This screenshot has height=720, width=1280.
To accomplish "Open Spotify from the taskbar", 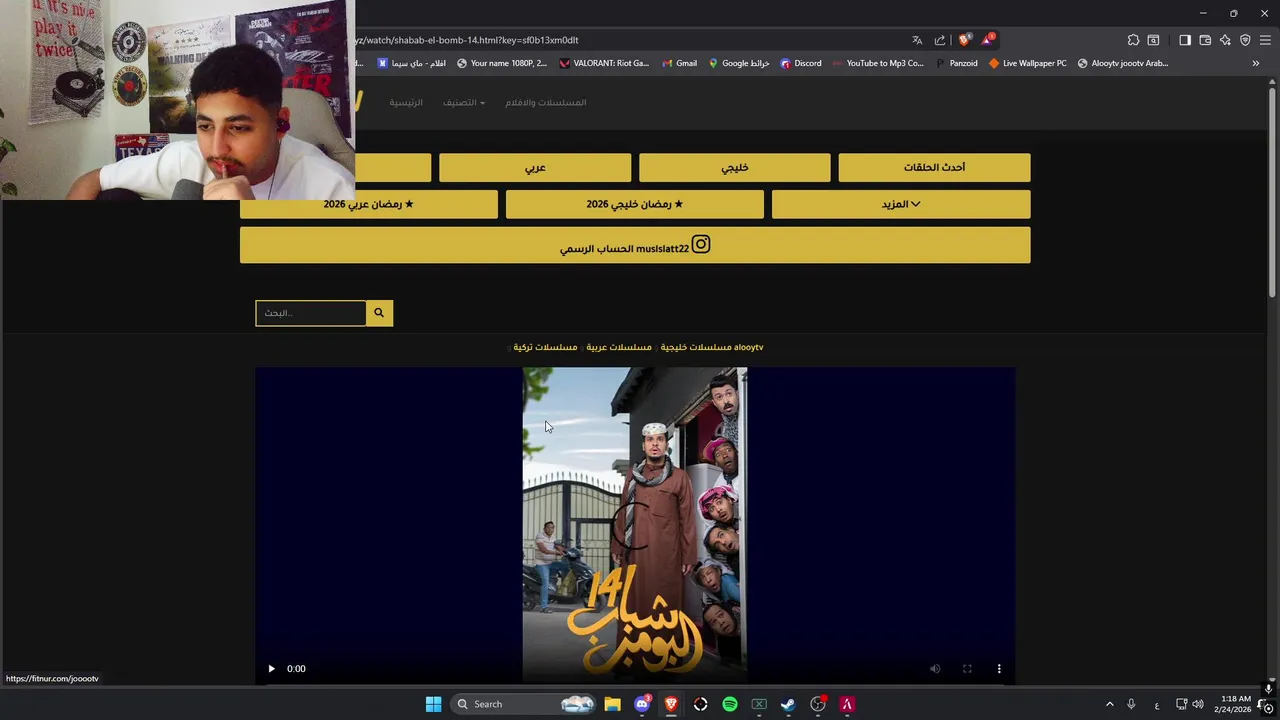I will pyautogui.click(x=730, y=704).
